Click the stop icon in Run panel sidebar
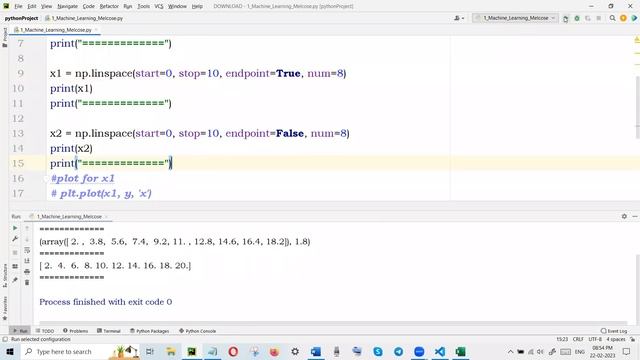This screenshot has height=360, width=640. pos(15,253)
